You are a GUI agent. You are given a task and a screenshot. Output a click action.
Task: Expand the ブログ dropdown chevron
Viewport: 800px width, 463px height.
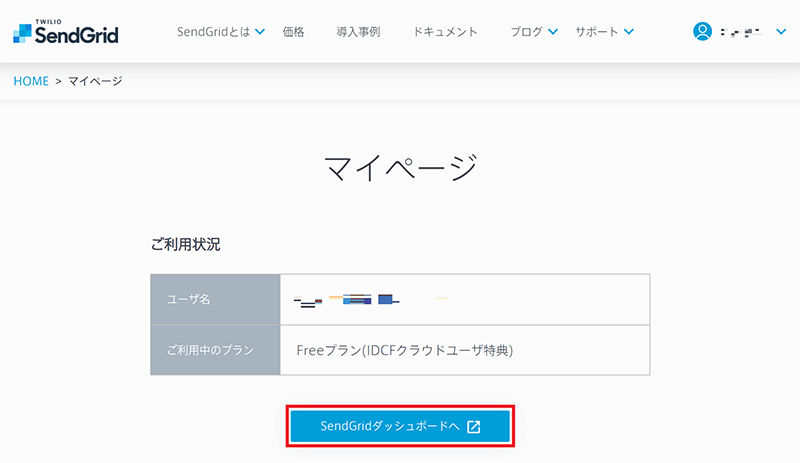click(553, 32)
